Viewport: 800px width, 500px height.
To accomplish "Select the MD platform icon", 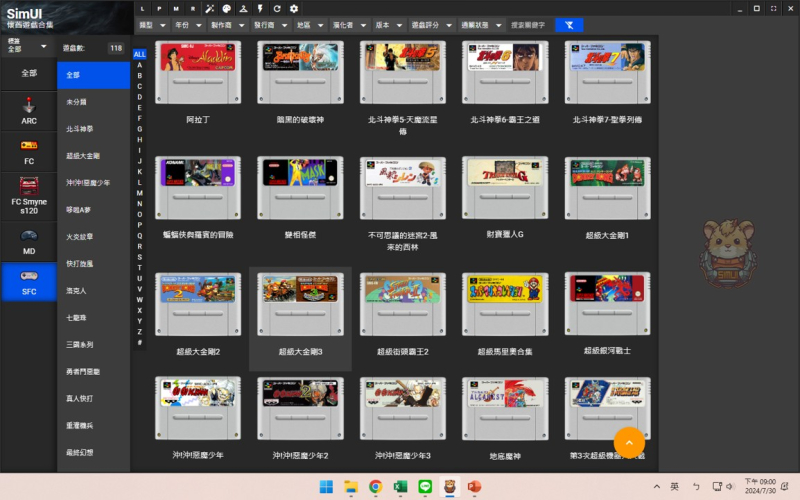I will [29, 242].
